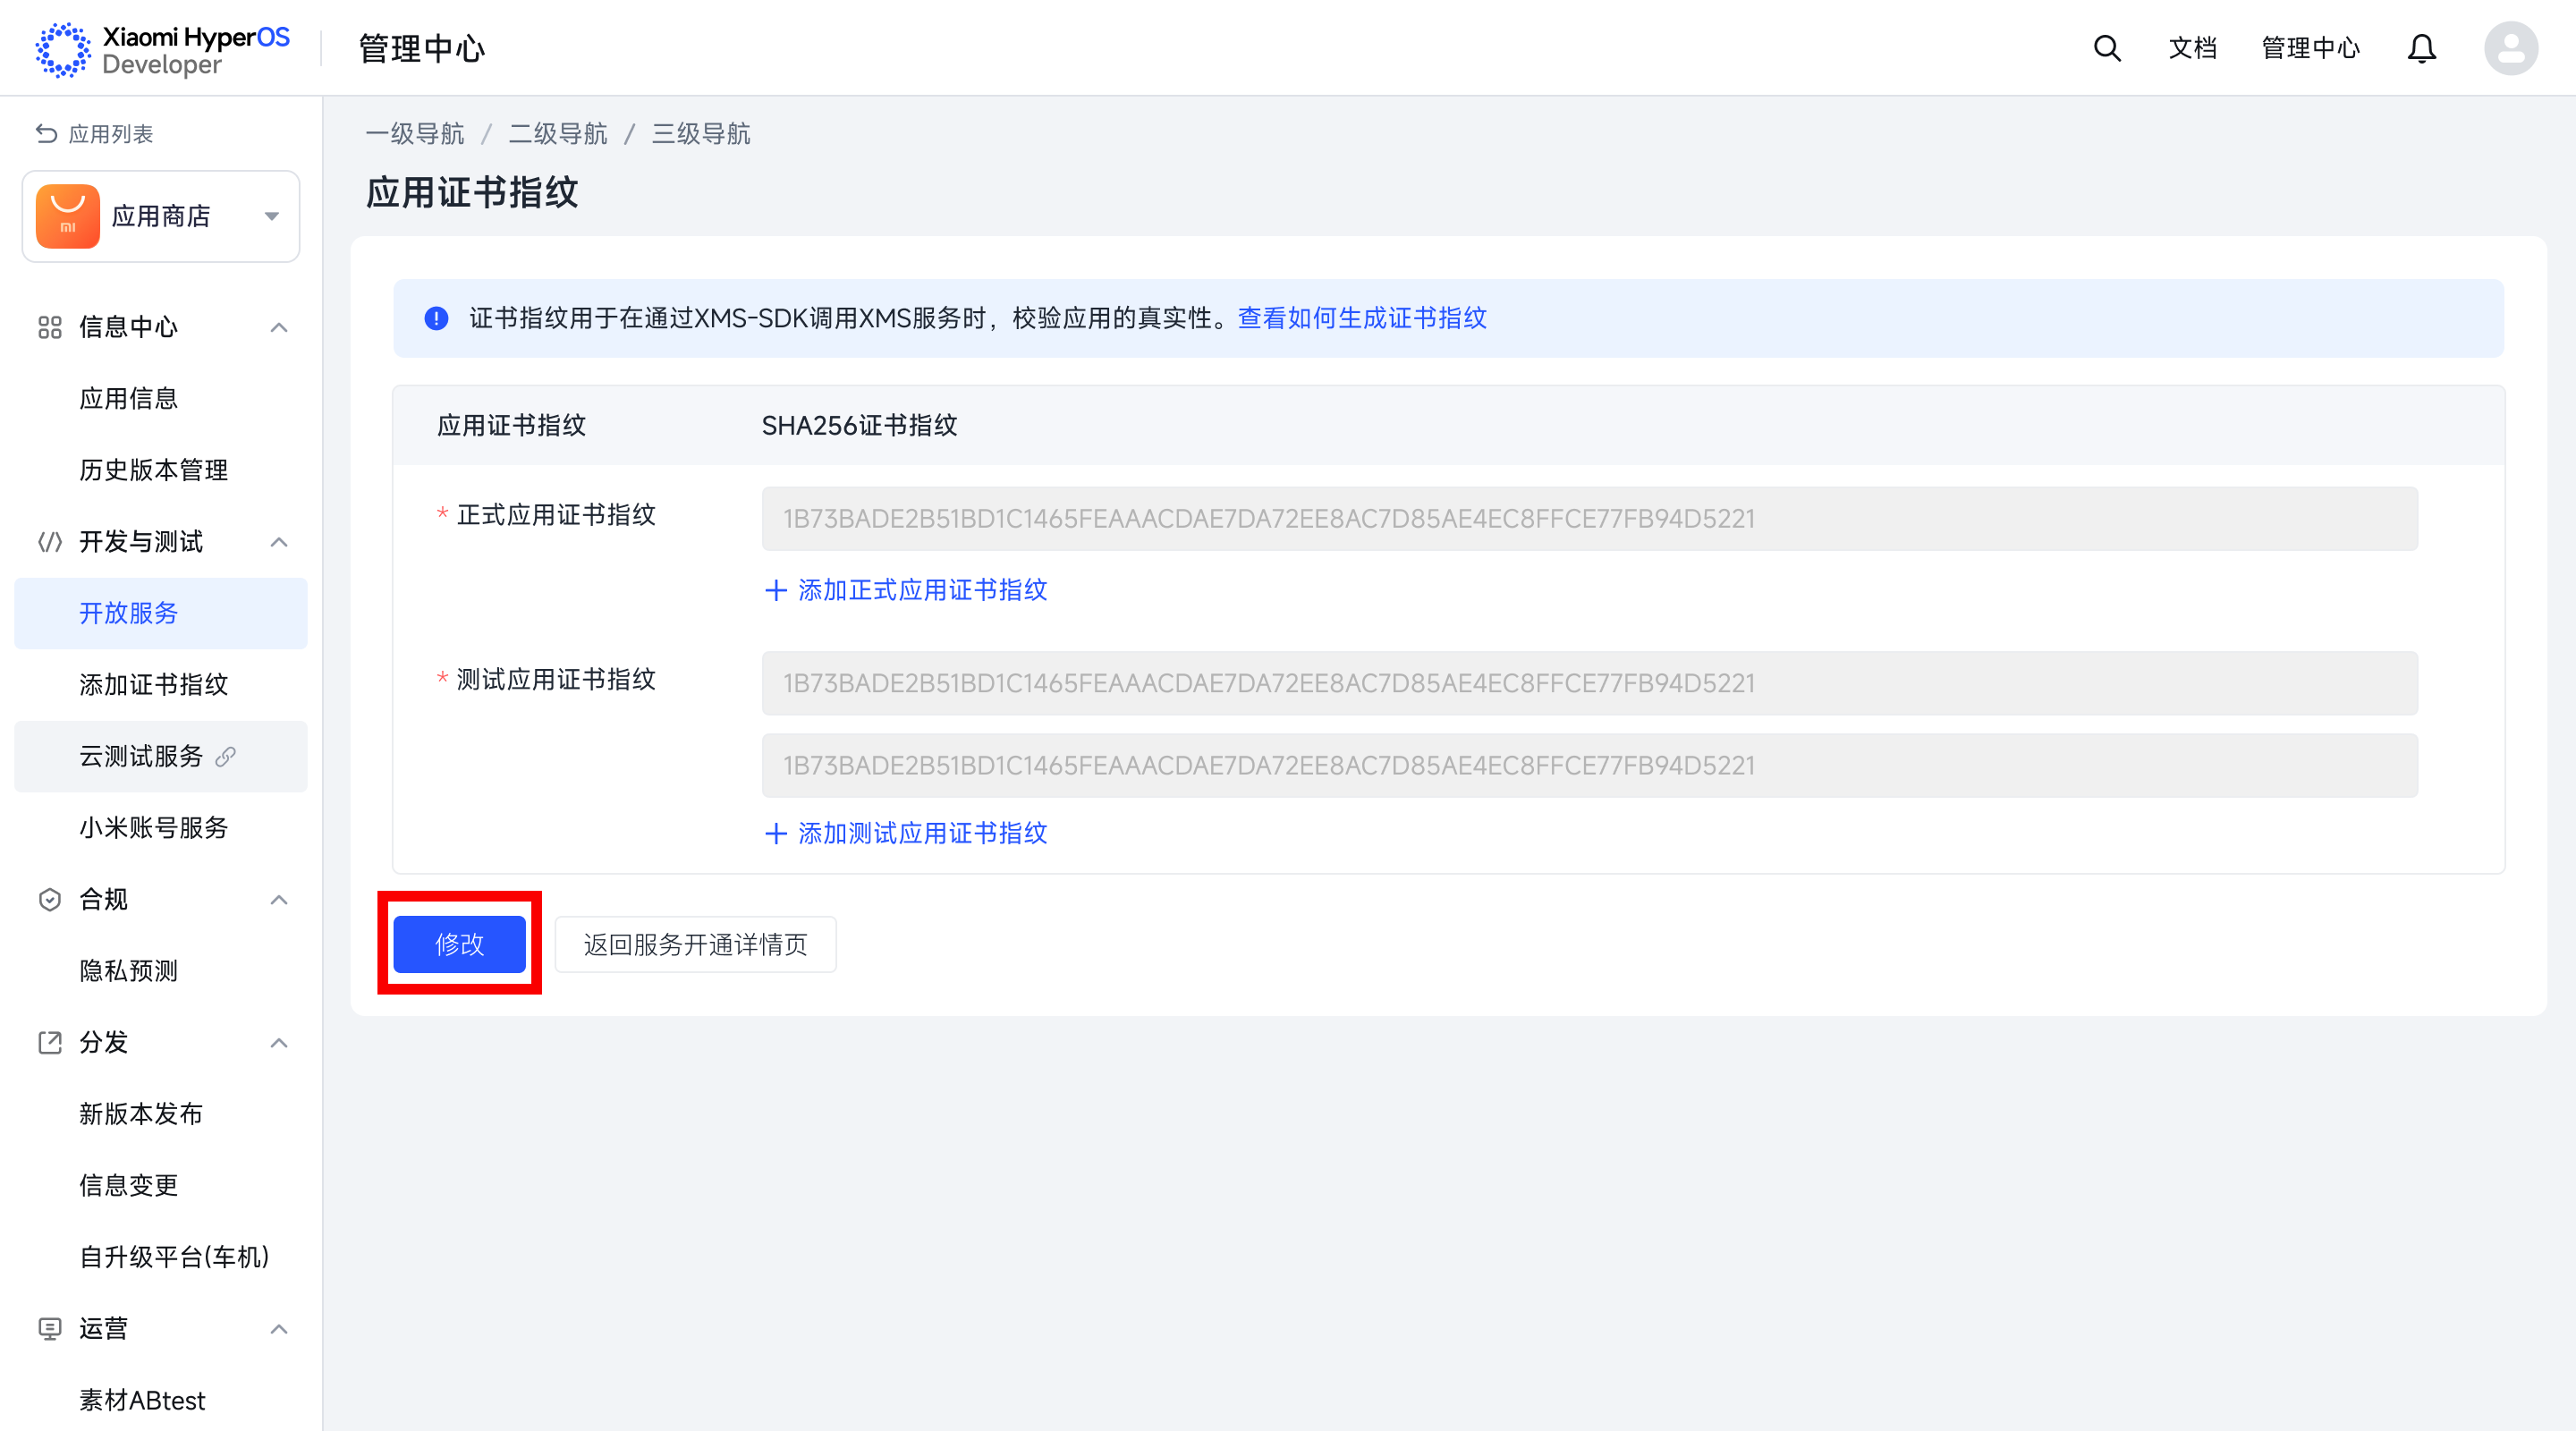This screenshot has height=1431, width=2576.
Task: Click 返回服务开通详情页 button
Action: (x=695, y=944)
